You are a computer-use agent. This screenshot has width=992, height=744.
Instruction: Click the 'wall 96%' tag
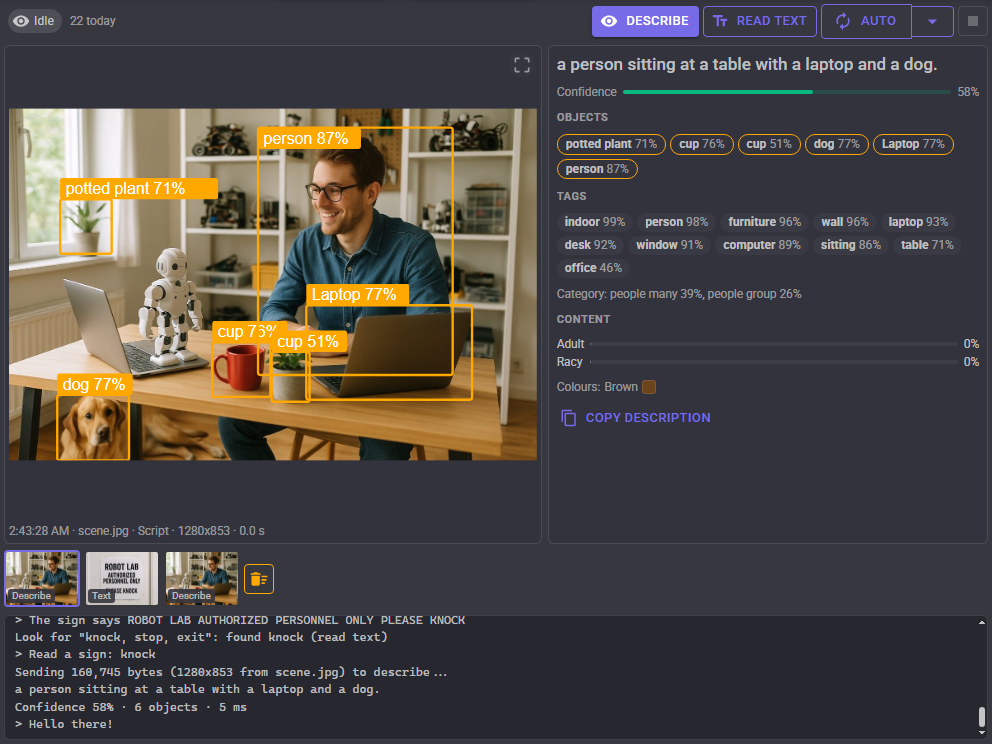click(x=845, y=222)
